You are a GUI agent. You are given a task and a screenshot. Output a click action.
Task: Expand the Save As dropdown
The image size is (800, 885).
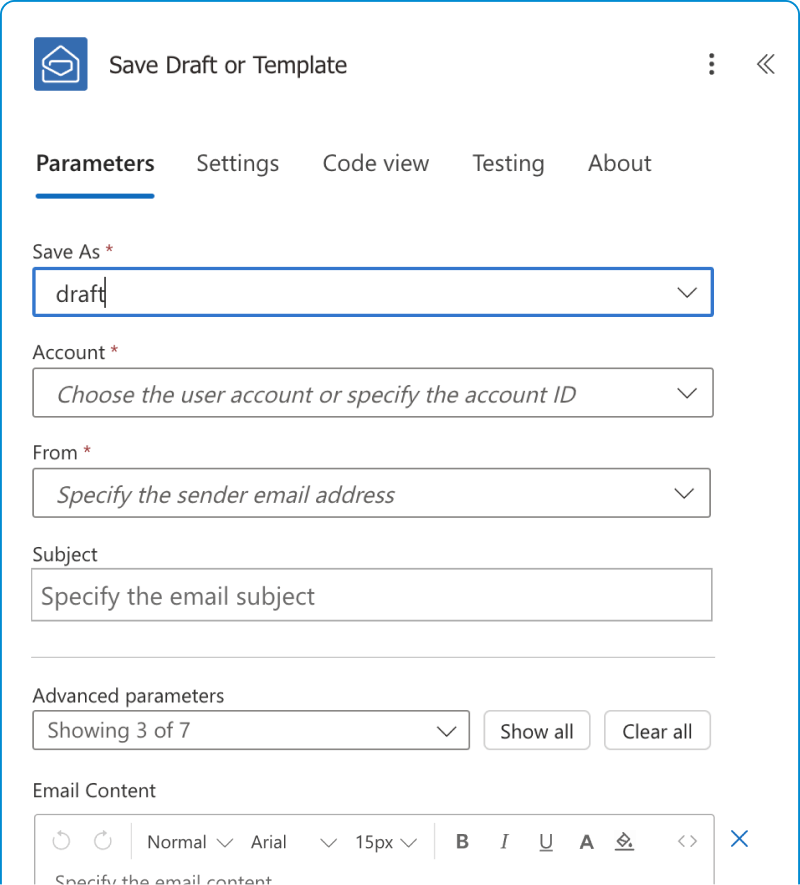click(x=686, y=293)
